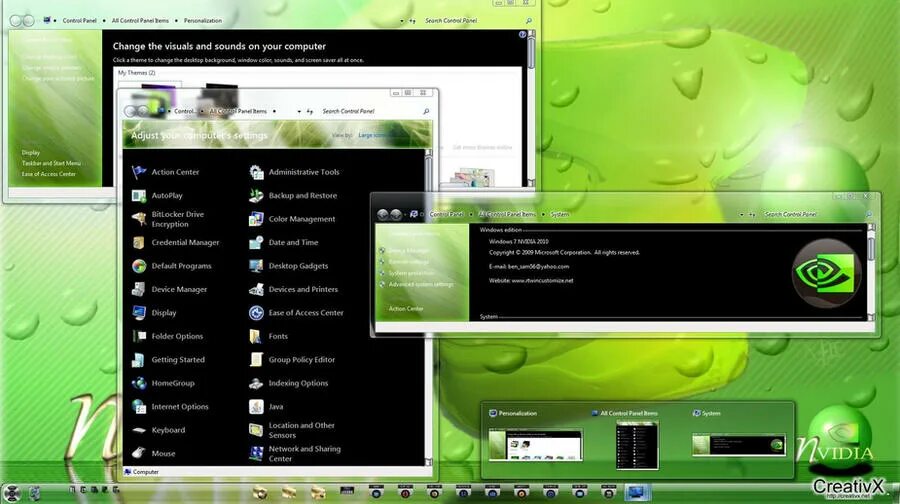
Task: Click Control Panel breadcrumb in Personalization window
Action: tap(79, 21)
